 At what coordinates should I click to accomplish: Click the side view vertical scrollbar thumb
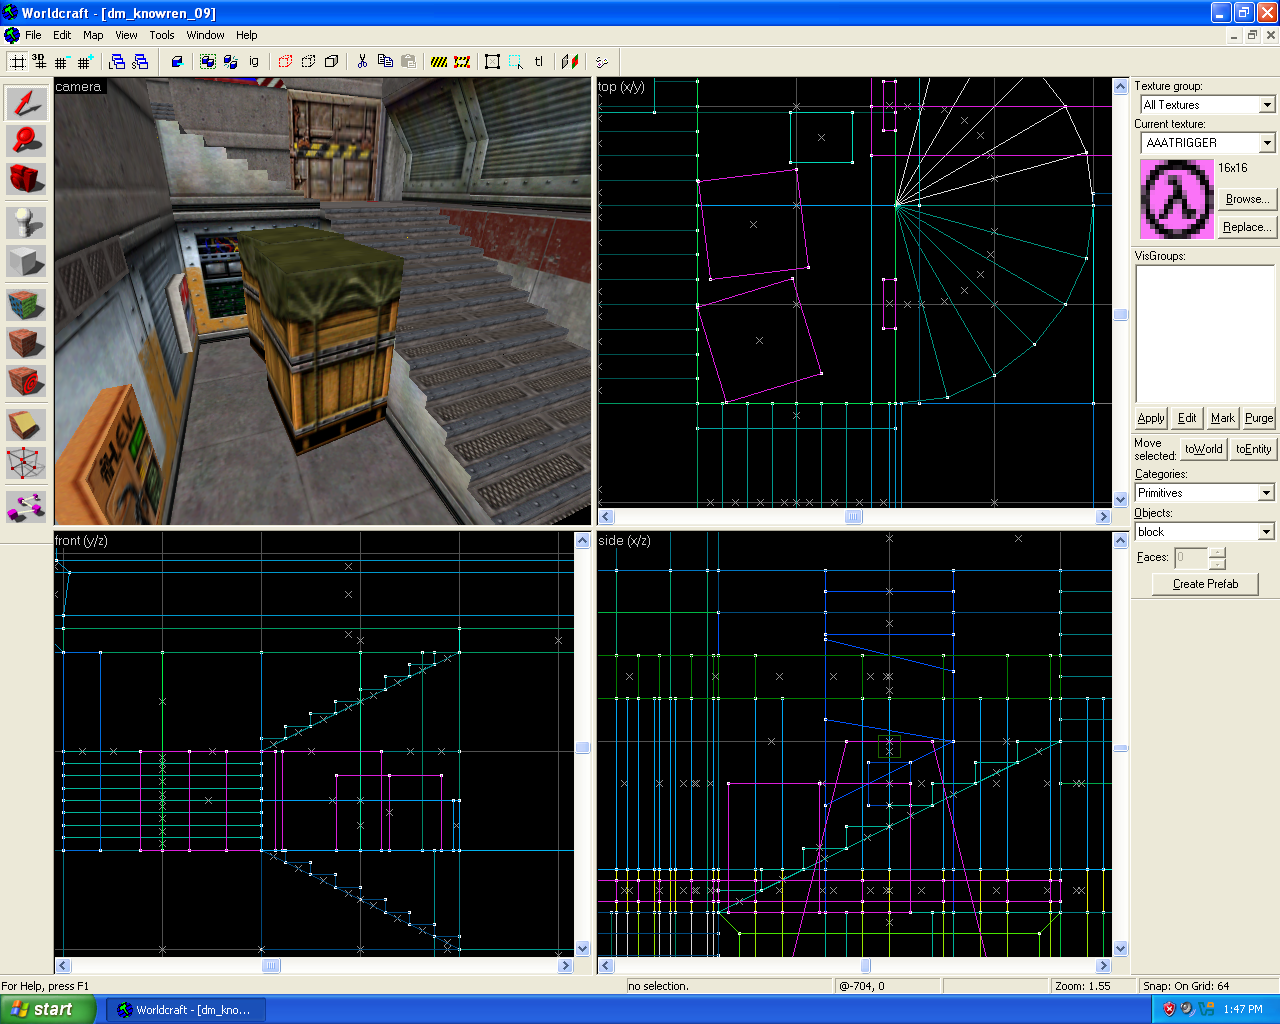(1121, 748)
